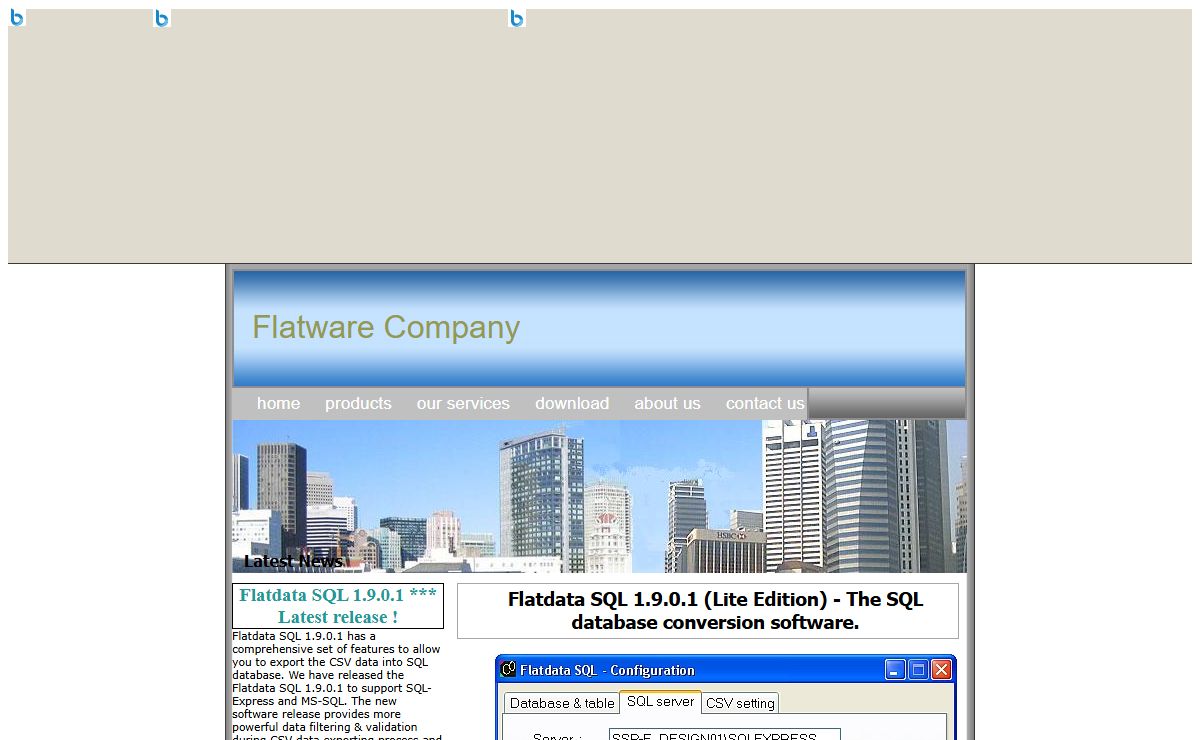Click the Flatdata SQL Lite Edition main heading
Screen dimensions: 1200x740
coord(715,611)
